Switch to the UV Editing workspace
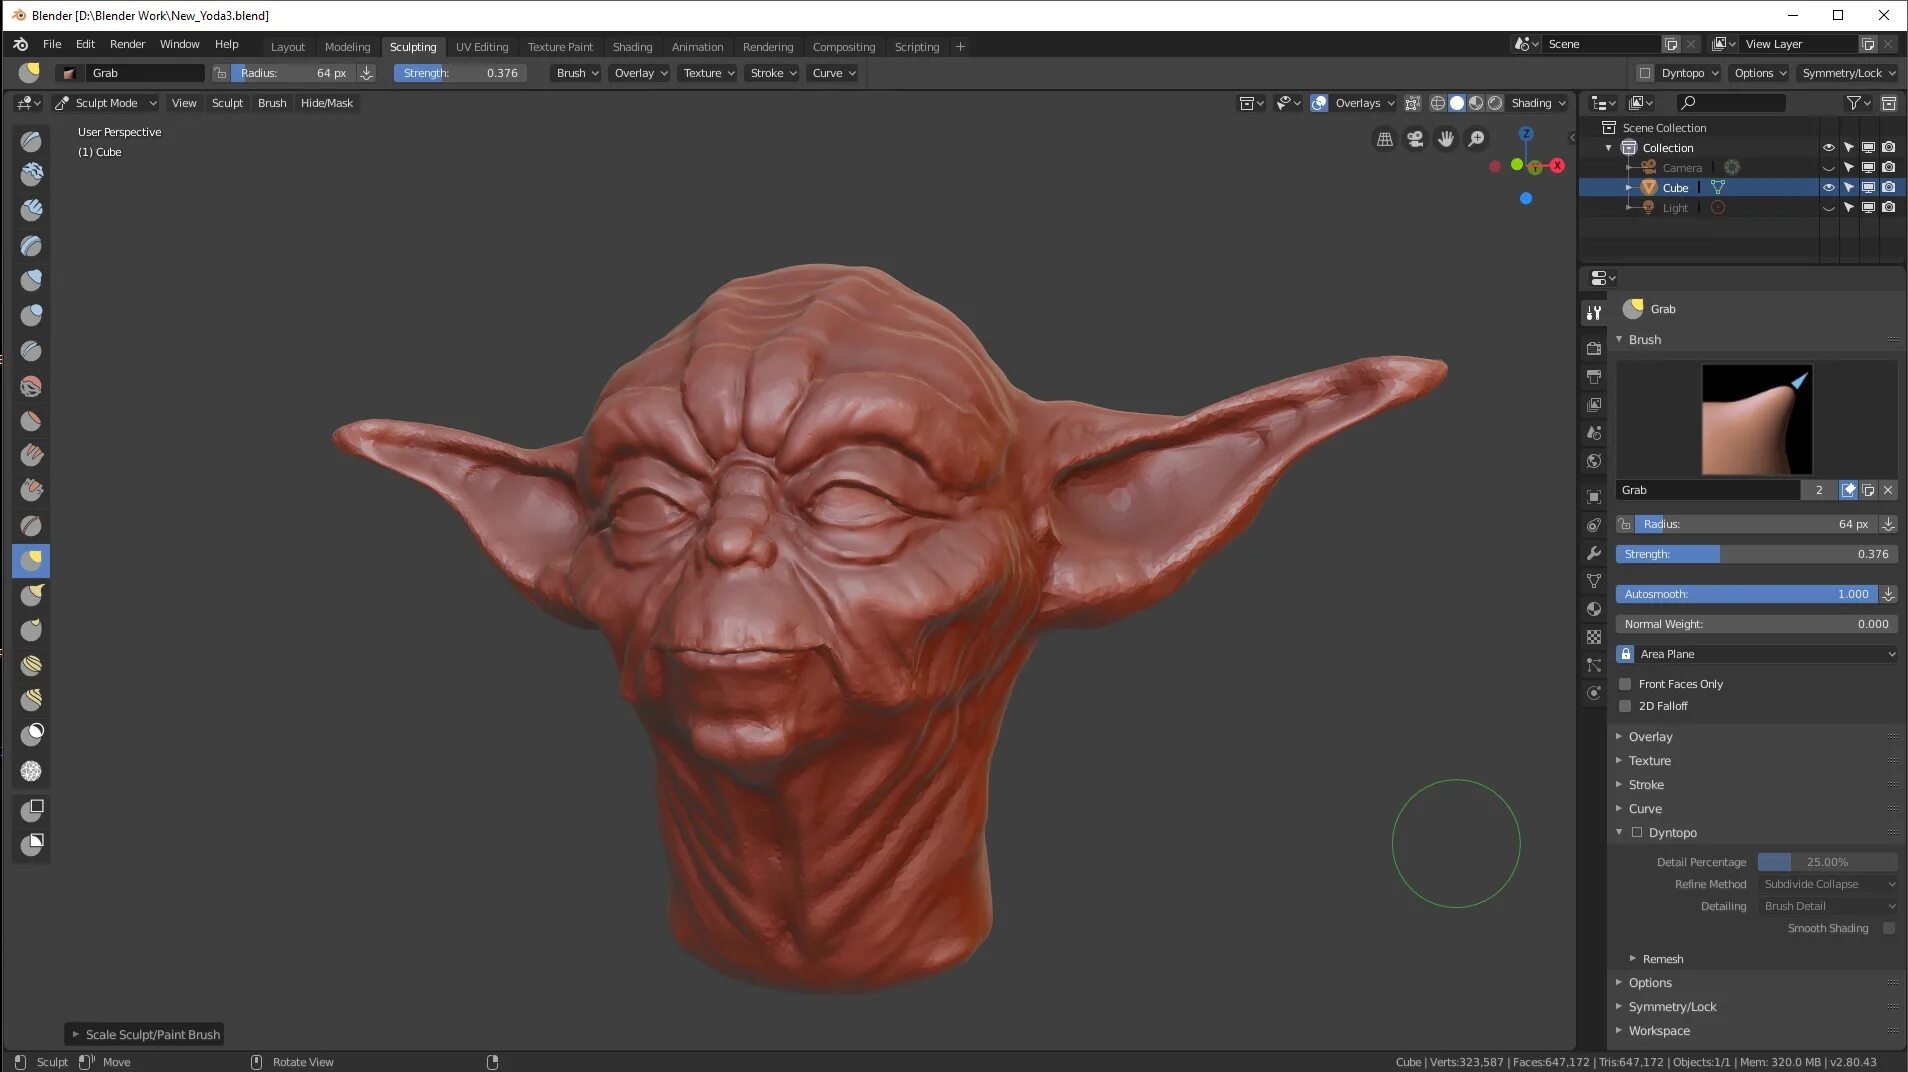The height and width of the screenshot is (1072, 1908). (x=482, y=47)
